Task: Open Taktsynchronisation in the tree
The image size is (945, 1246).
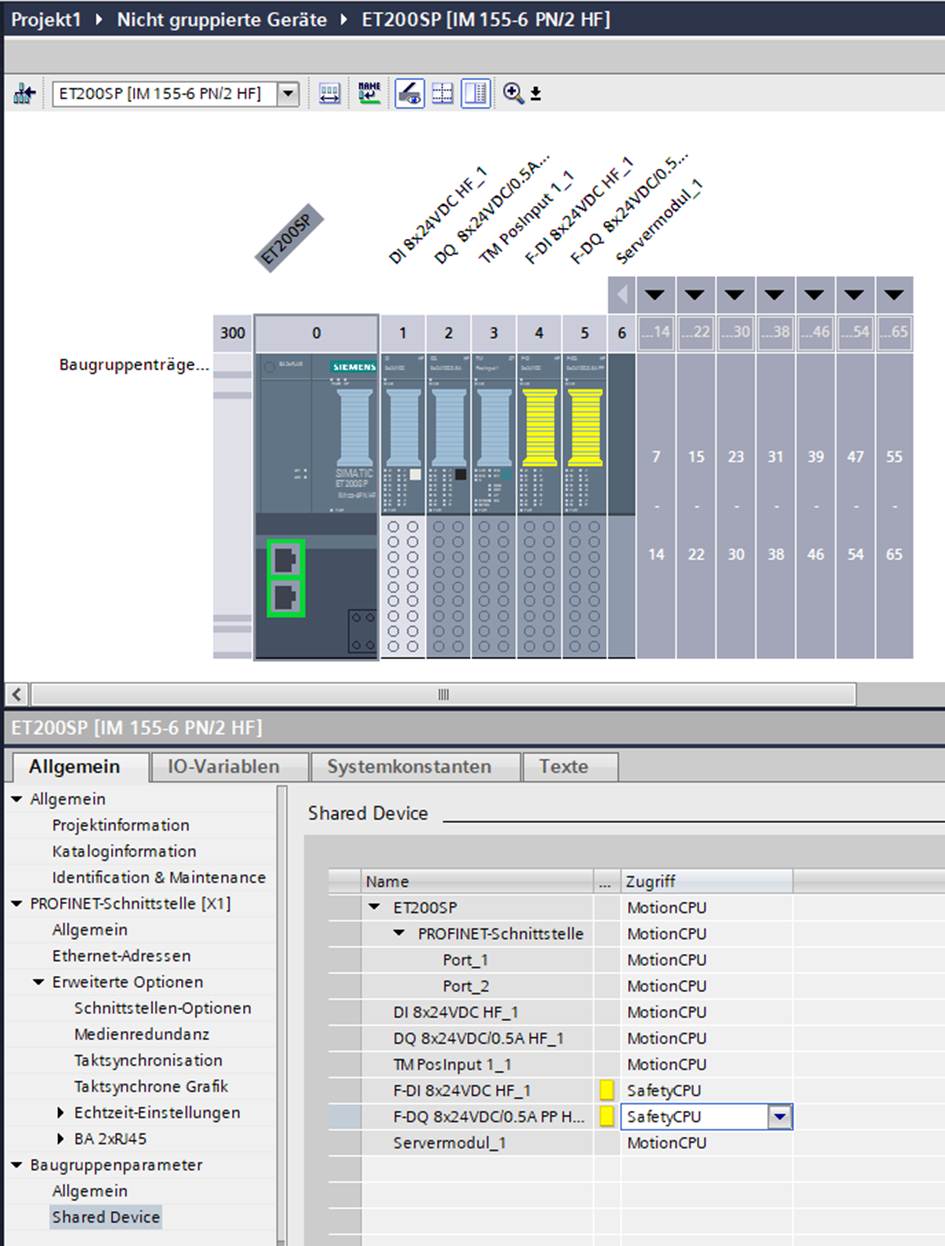Action: (x=148, y=1060)
